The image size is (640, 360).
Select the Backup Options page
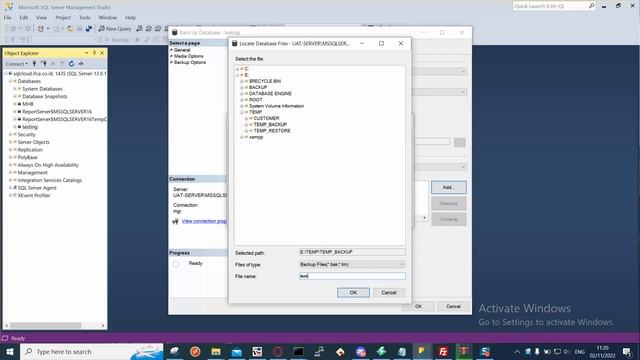(190, 62)
